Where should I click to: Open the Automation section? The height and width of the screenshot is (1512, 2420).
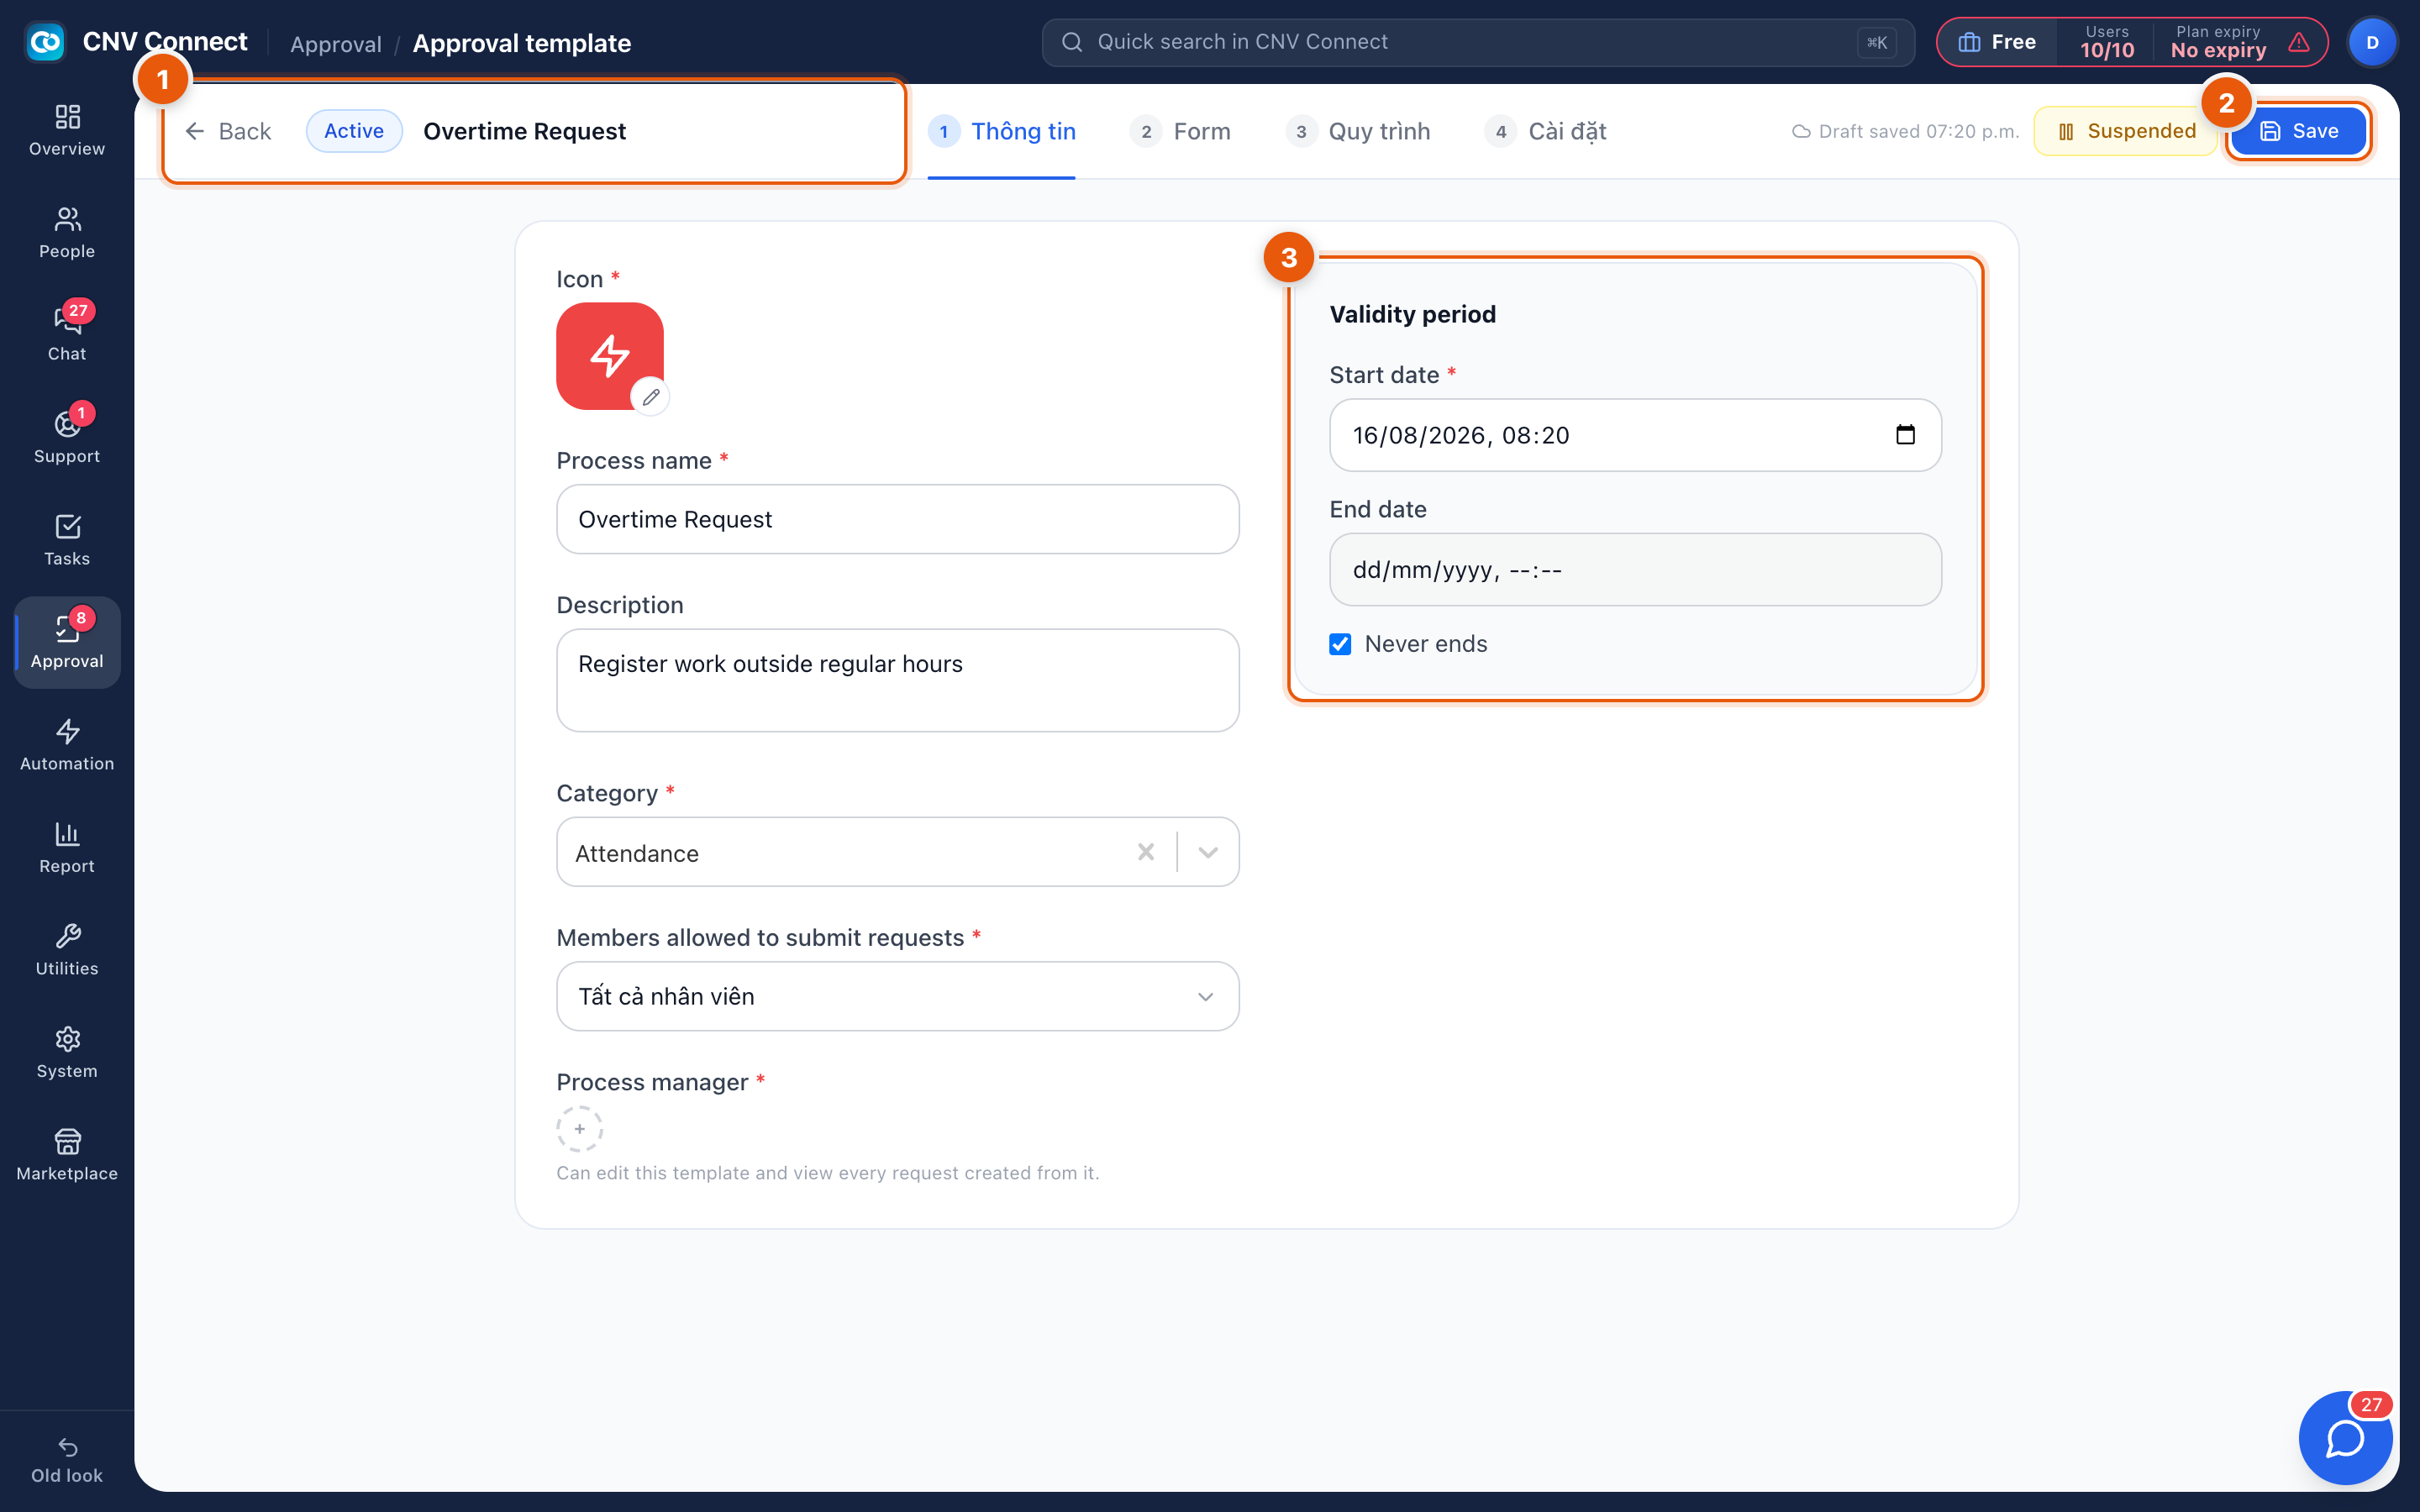(67, 745)
